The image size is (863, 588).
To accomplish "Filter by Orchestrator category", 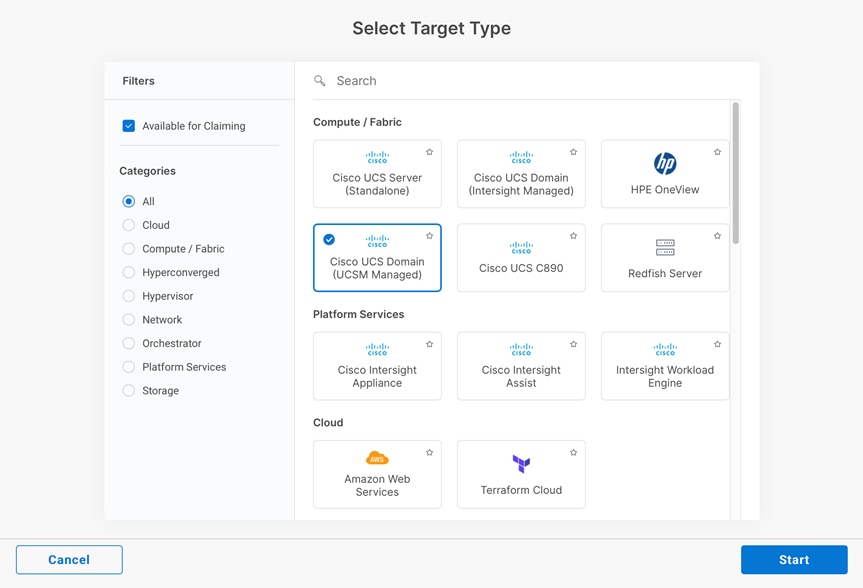I will 129,344.
